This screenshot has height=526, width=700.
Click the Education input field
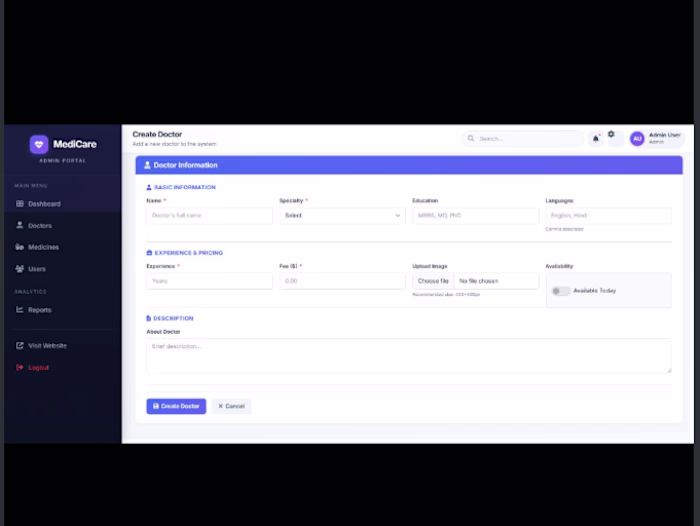tap(475, 215)
